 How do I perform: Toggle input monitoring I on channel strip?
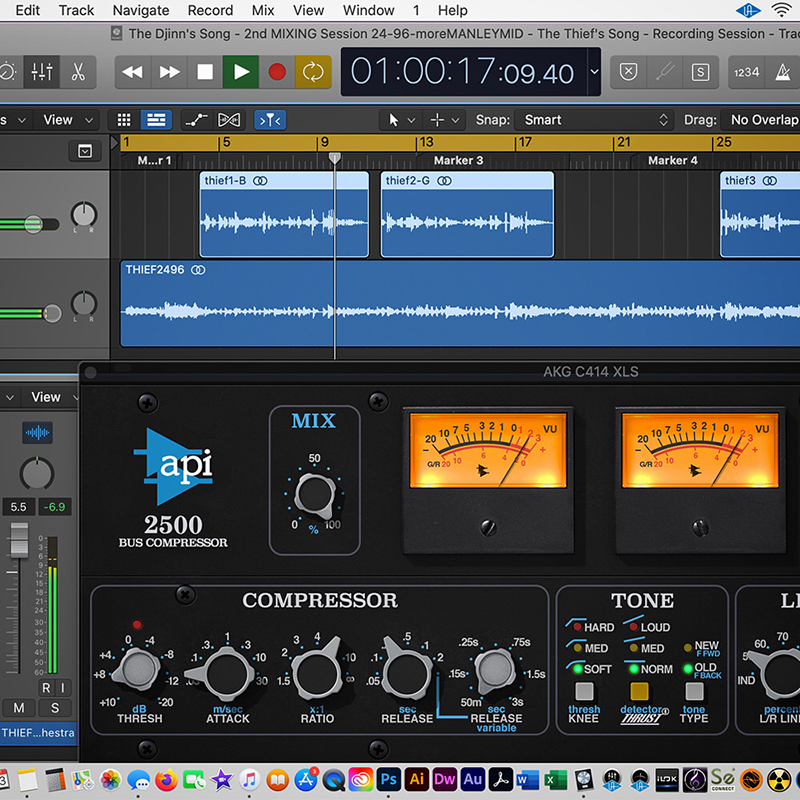[x=63, y=688]
